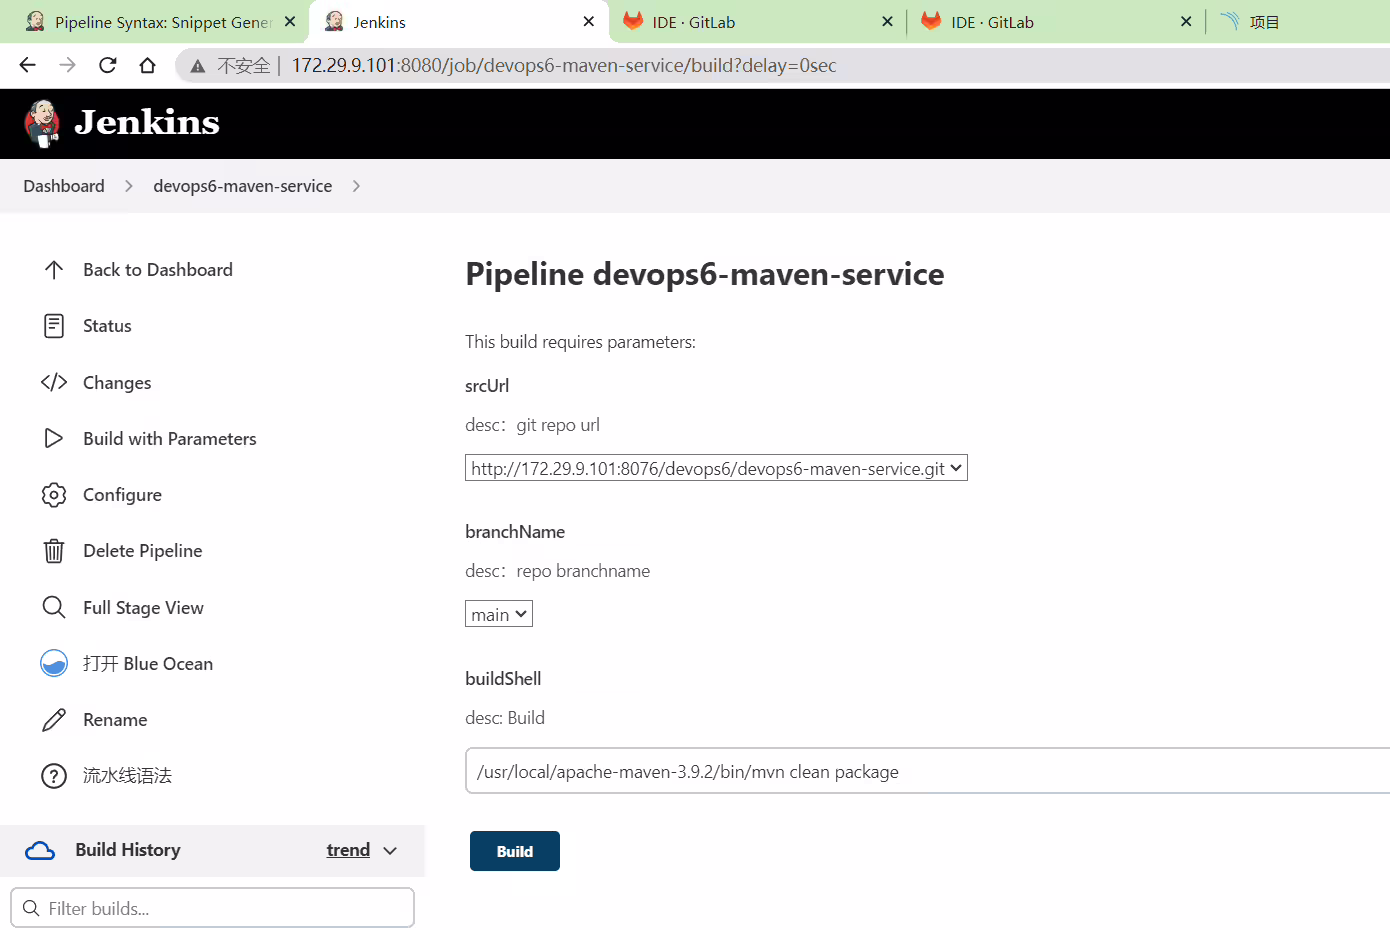Click Back to Dashboard text link

[158, 270]
